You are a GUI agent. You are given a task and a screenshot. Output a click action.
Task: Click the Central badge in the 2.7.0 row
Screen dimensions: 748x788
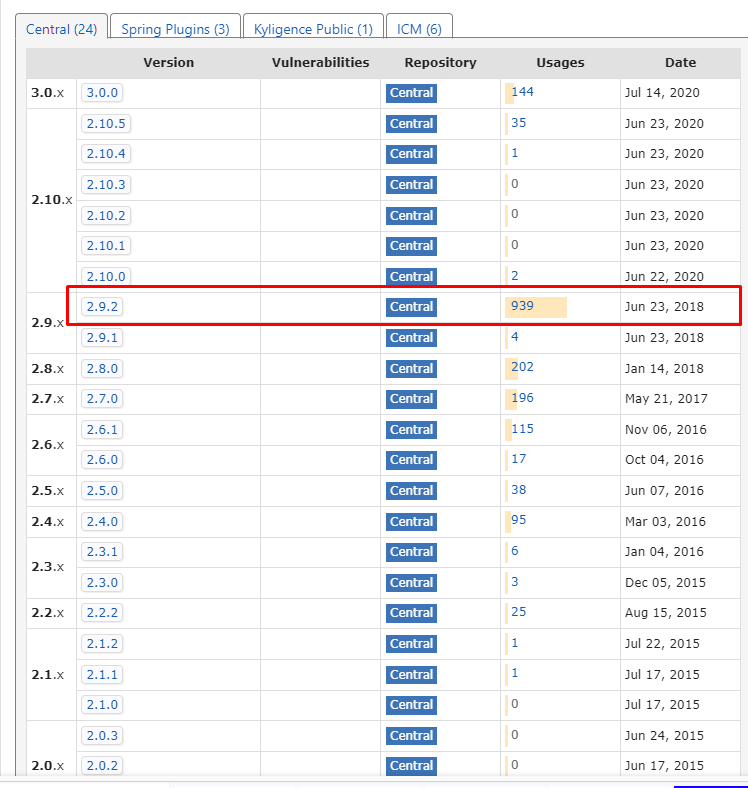(x=411, y=399)
